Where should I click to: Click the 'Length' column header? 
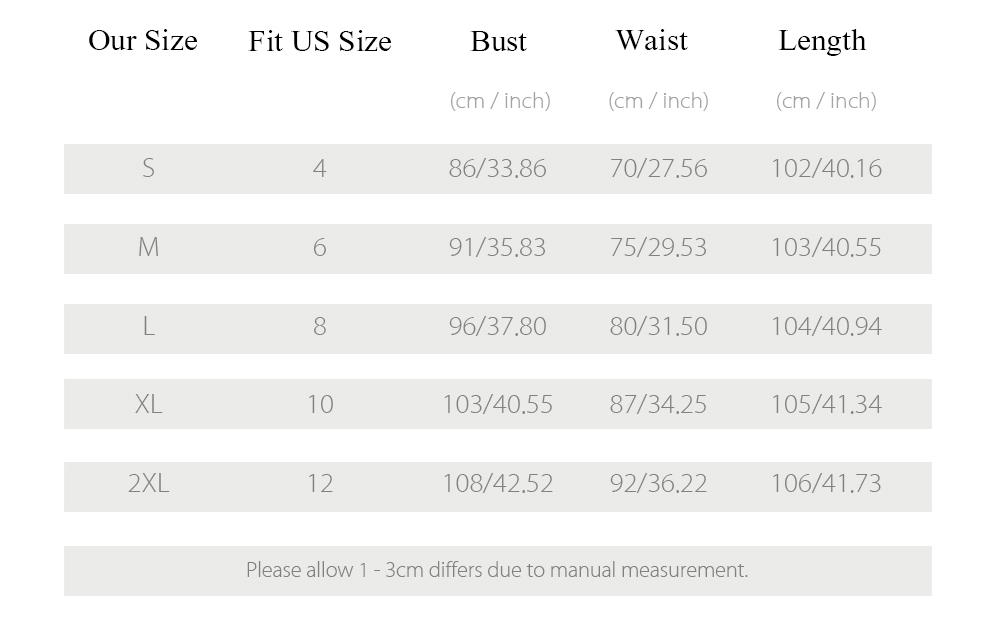822,41
